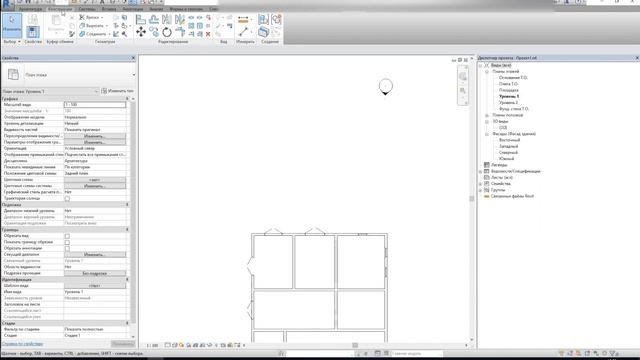
Task: Click Изменить for Секущий диапазон
Action: click(x=95, y=255)
